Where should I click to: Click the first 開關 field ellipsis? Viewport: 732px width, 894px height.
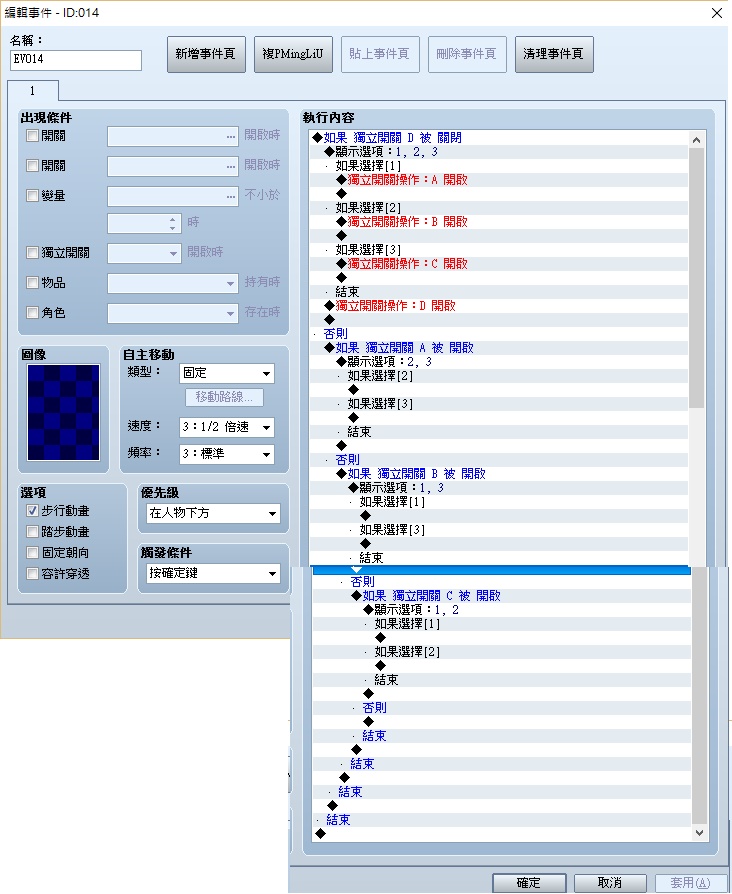(x=230, y=137)
